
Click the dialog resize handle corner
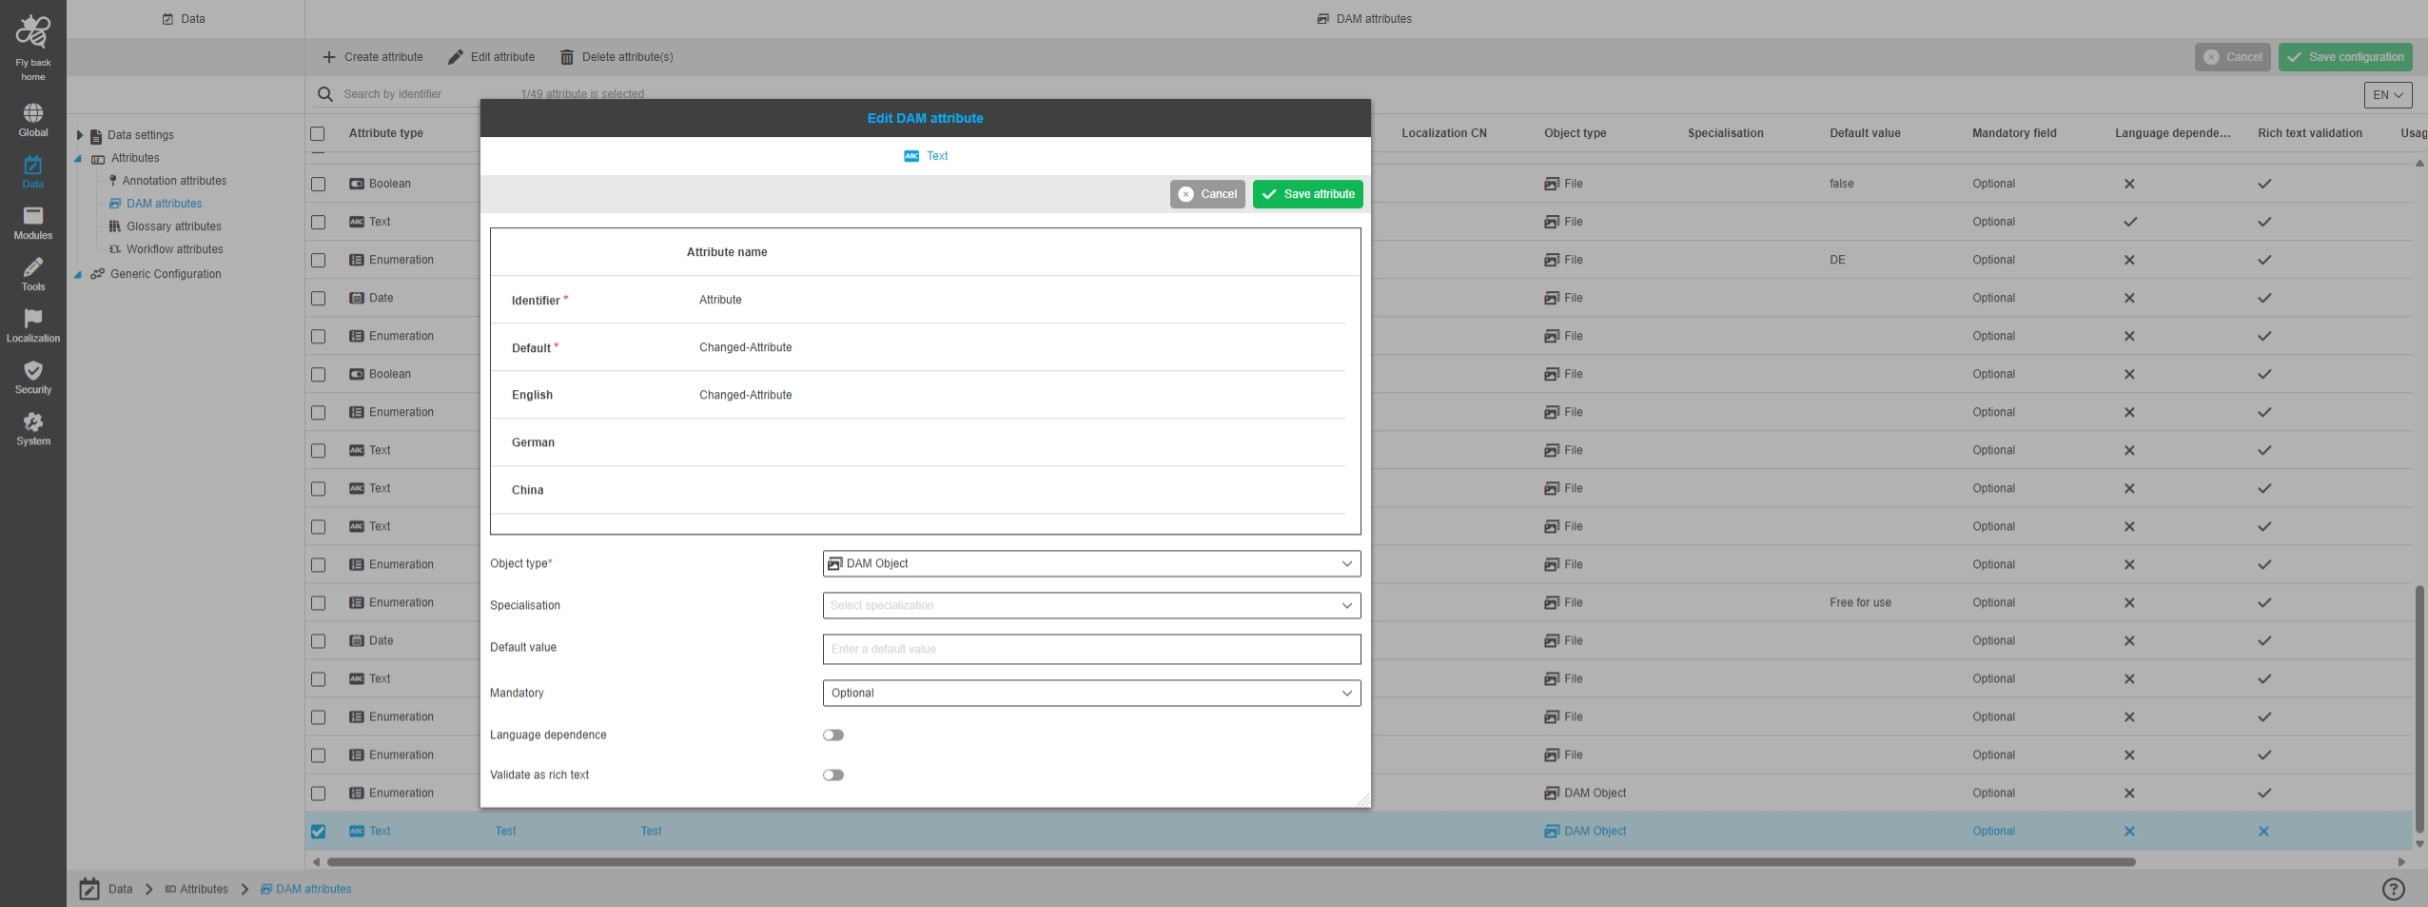click(x=1363, y=800)
